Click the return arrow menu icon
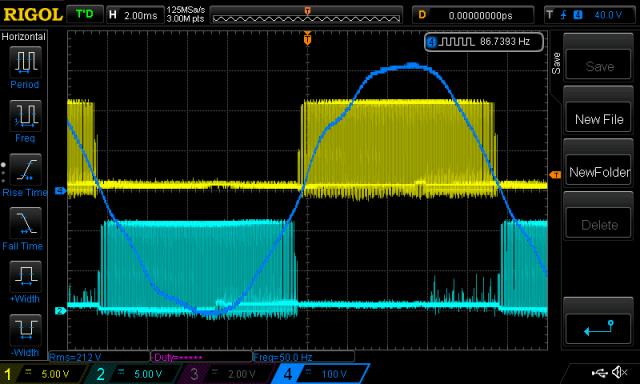The height and width of the screenshot is (384, 640). [x=599, y=327]
